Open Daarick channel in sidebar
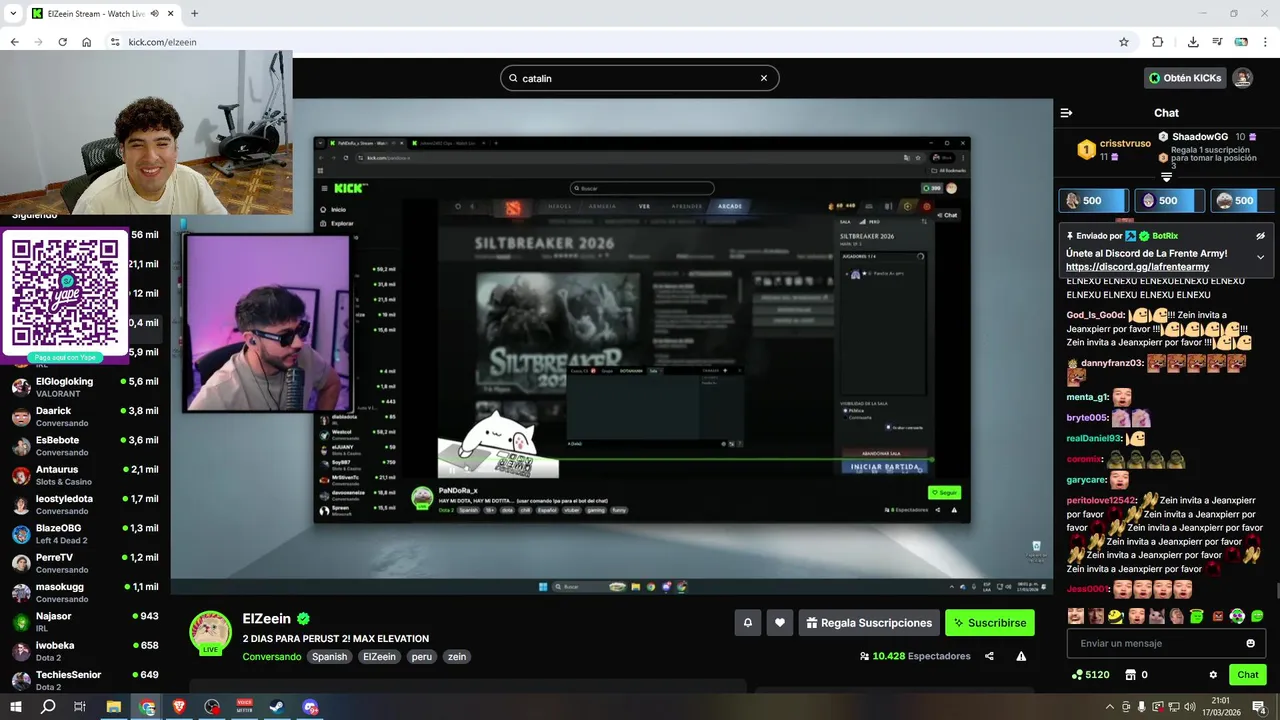1280x720 pixels. click(85, 416)
